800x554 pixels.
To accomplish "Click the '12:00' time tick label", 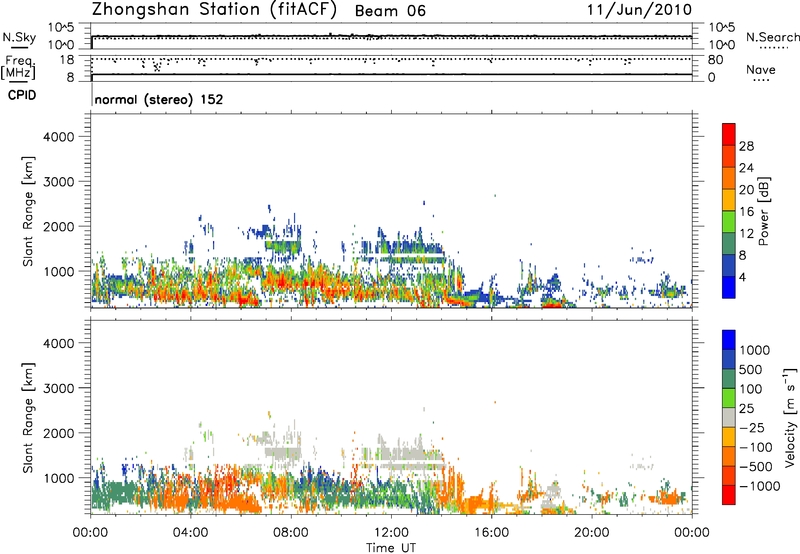I will coord(391,533).
